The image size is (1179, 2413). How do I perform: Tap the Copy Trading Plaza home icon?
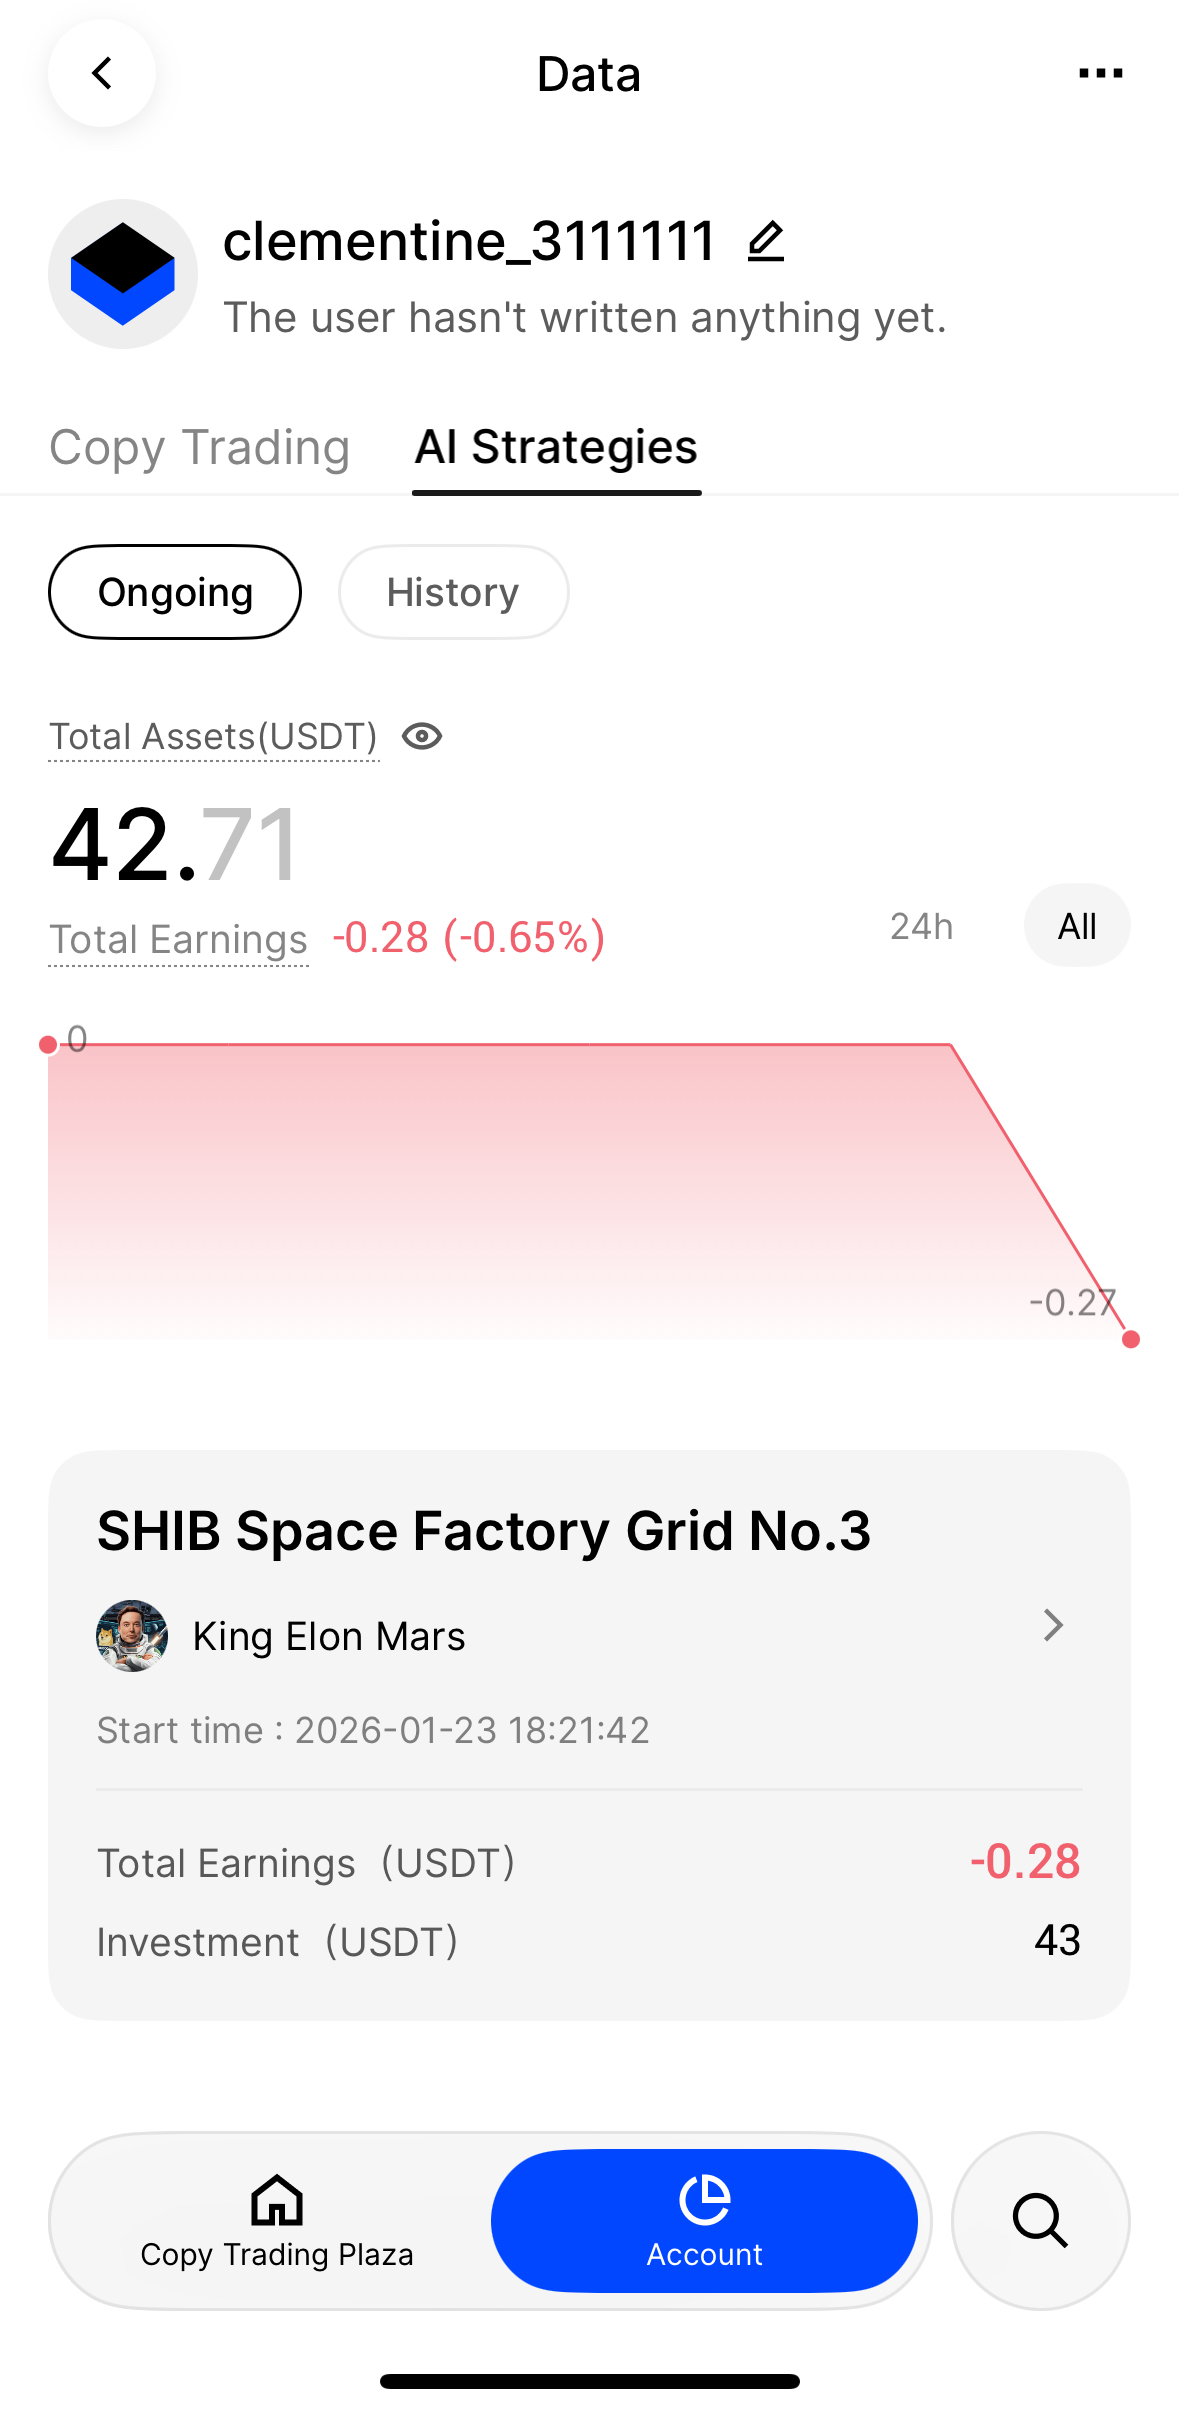tap(277, 2200)
